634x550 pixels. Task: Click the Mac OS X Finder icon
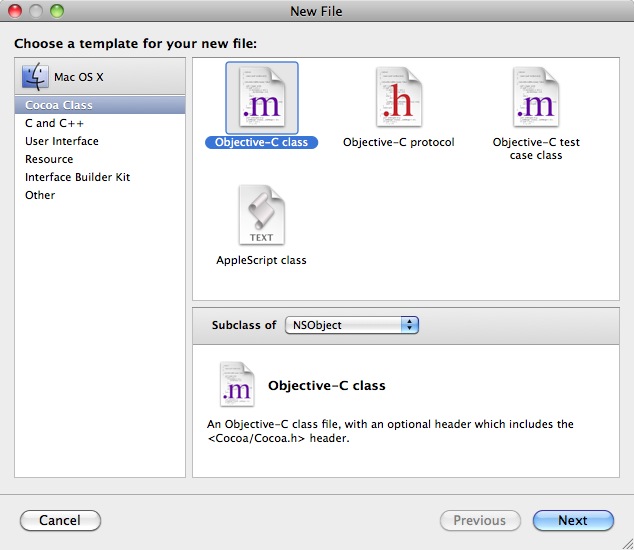[36, 76]
